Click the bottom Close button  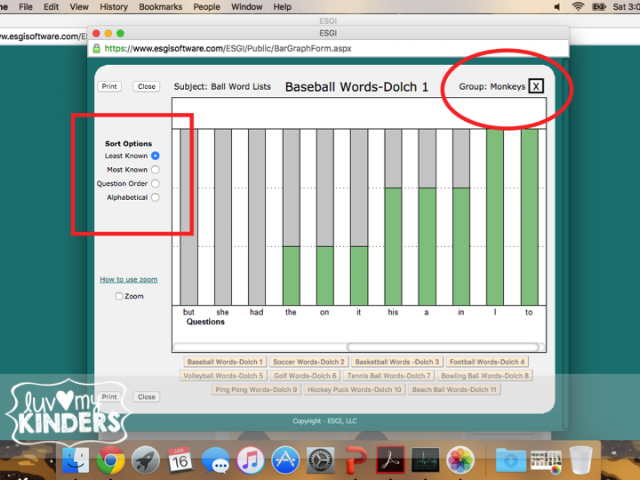[x=147, y=396]
